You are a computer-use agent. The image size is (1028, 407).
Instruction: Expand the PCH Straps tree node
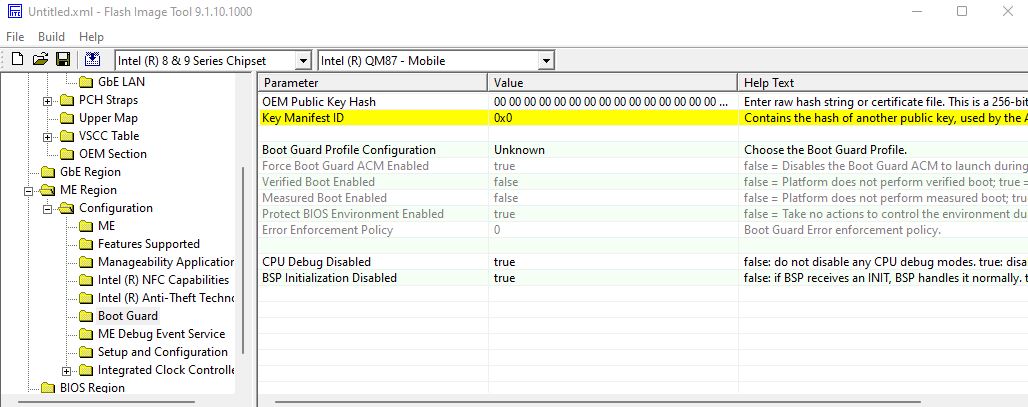point(47,101)
